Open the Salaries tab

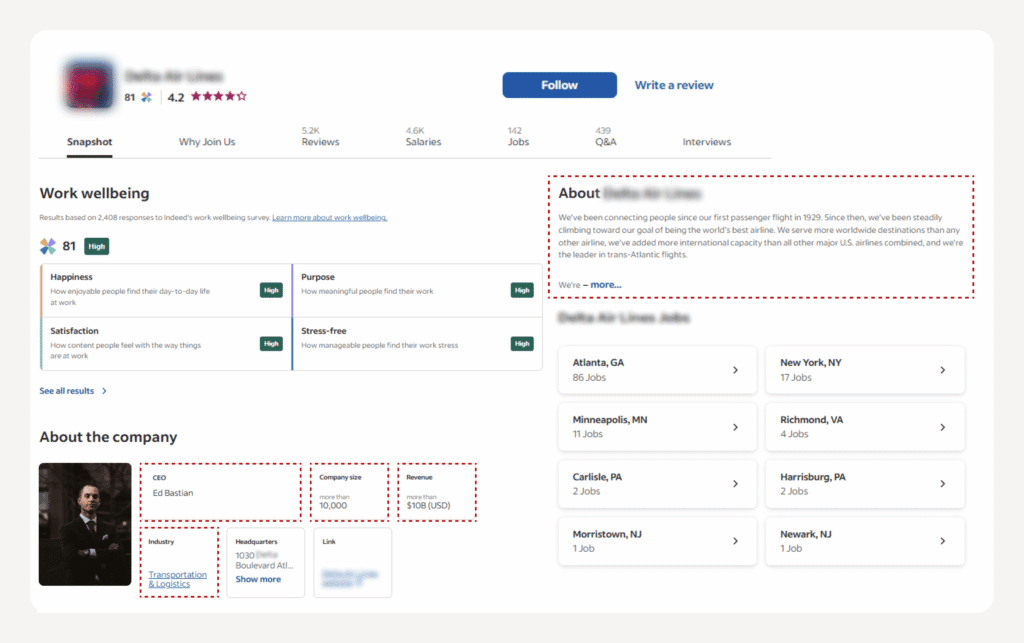[422, 141]
